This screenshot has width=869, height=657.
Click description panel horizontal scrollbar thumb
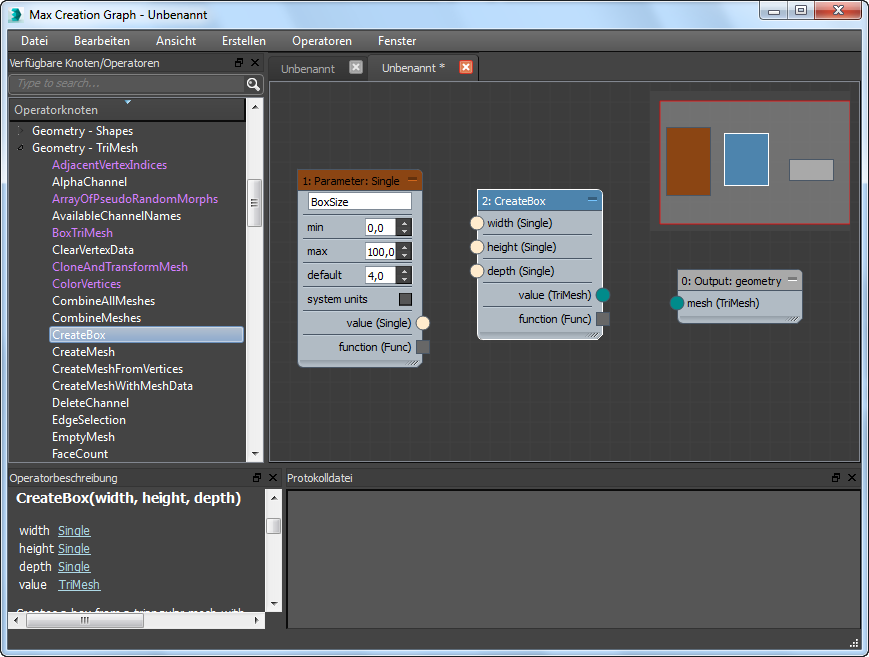tap(84, 620)
